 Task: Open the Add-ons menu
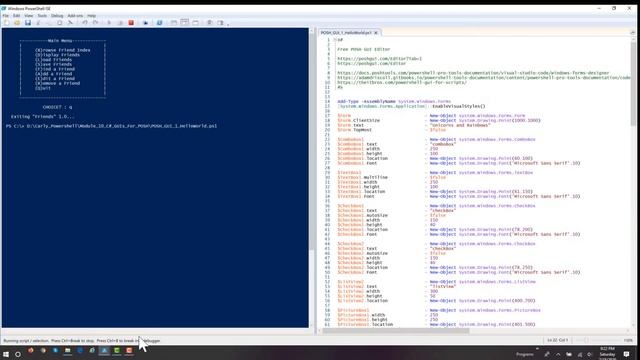[75, 16]
